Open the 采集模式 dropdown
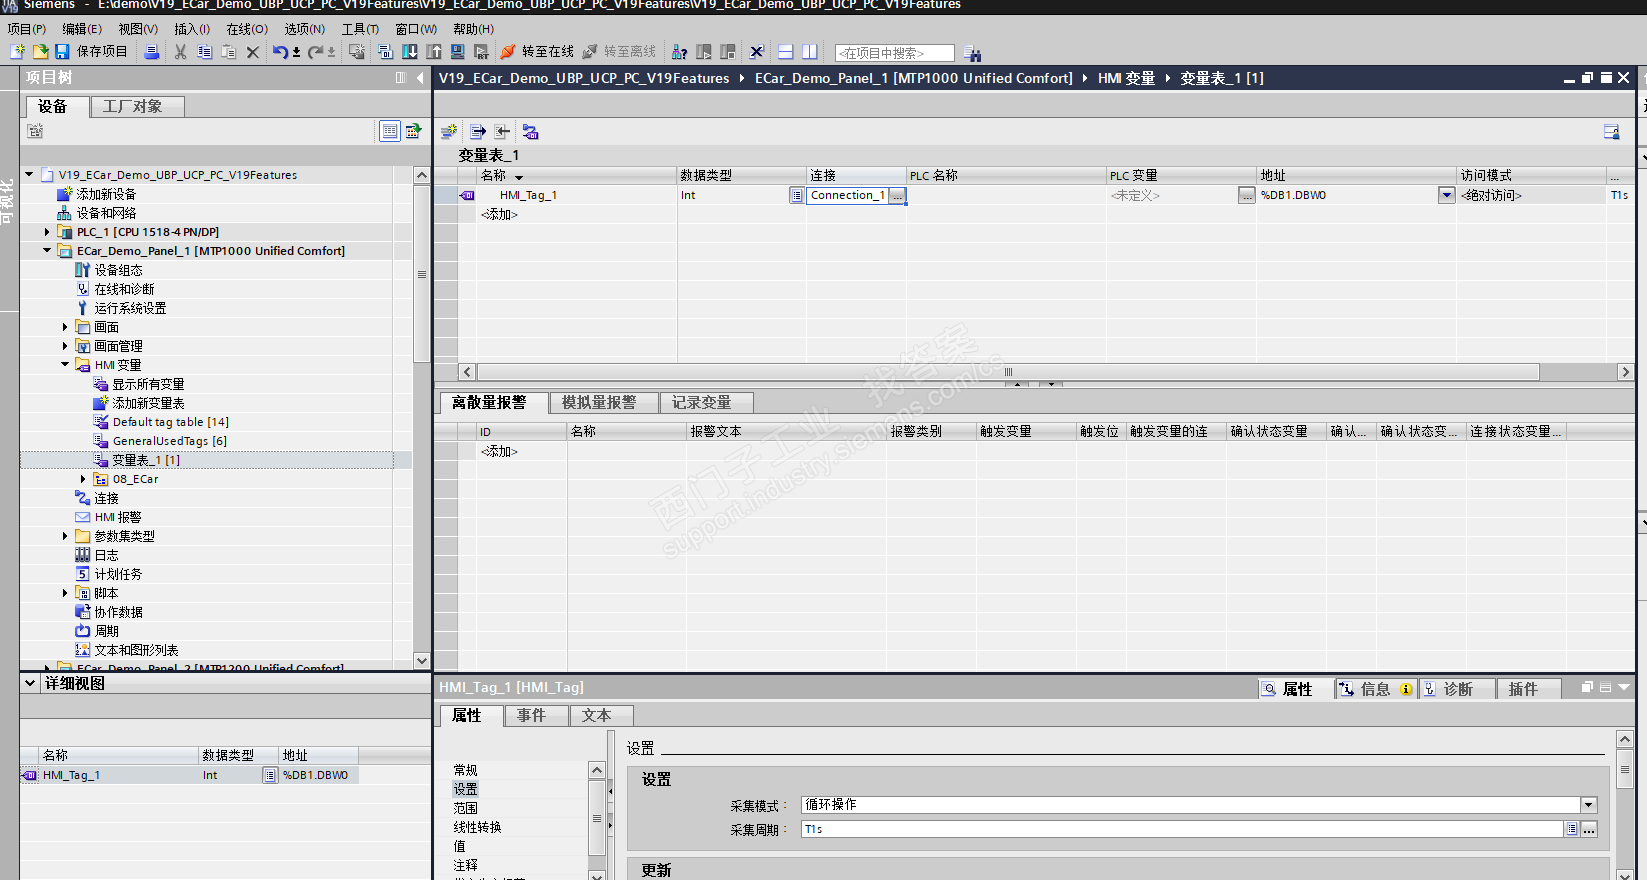 click(x=1588, y=805)
